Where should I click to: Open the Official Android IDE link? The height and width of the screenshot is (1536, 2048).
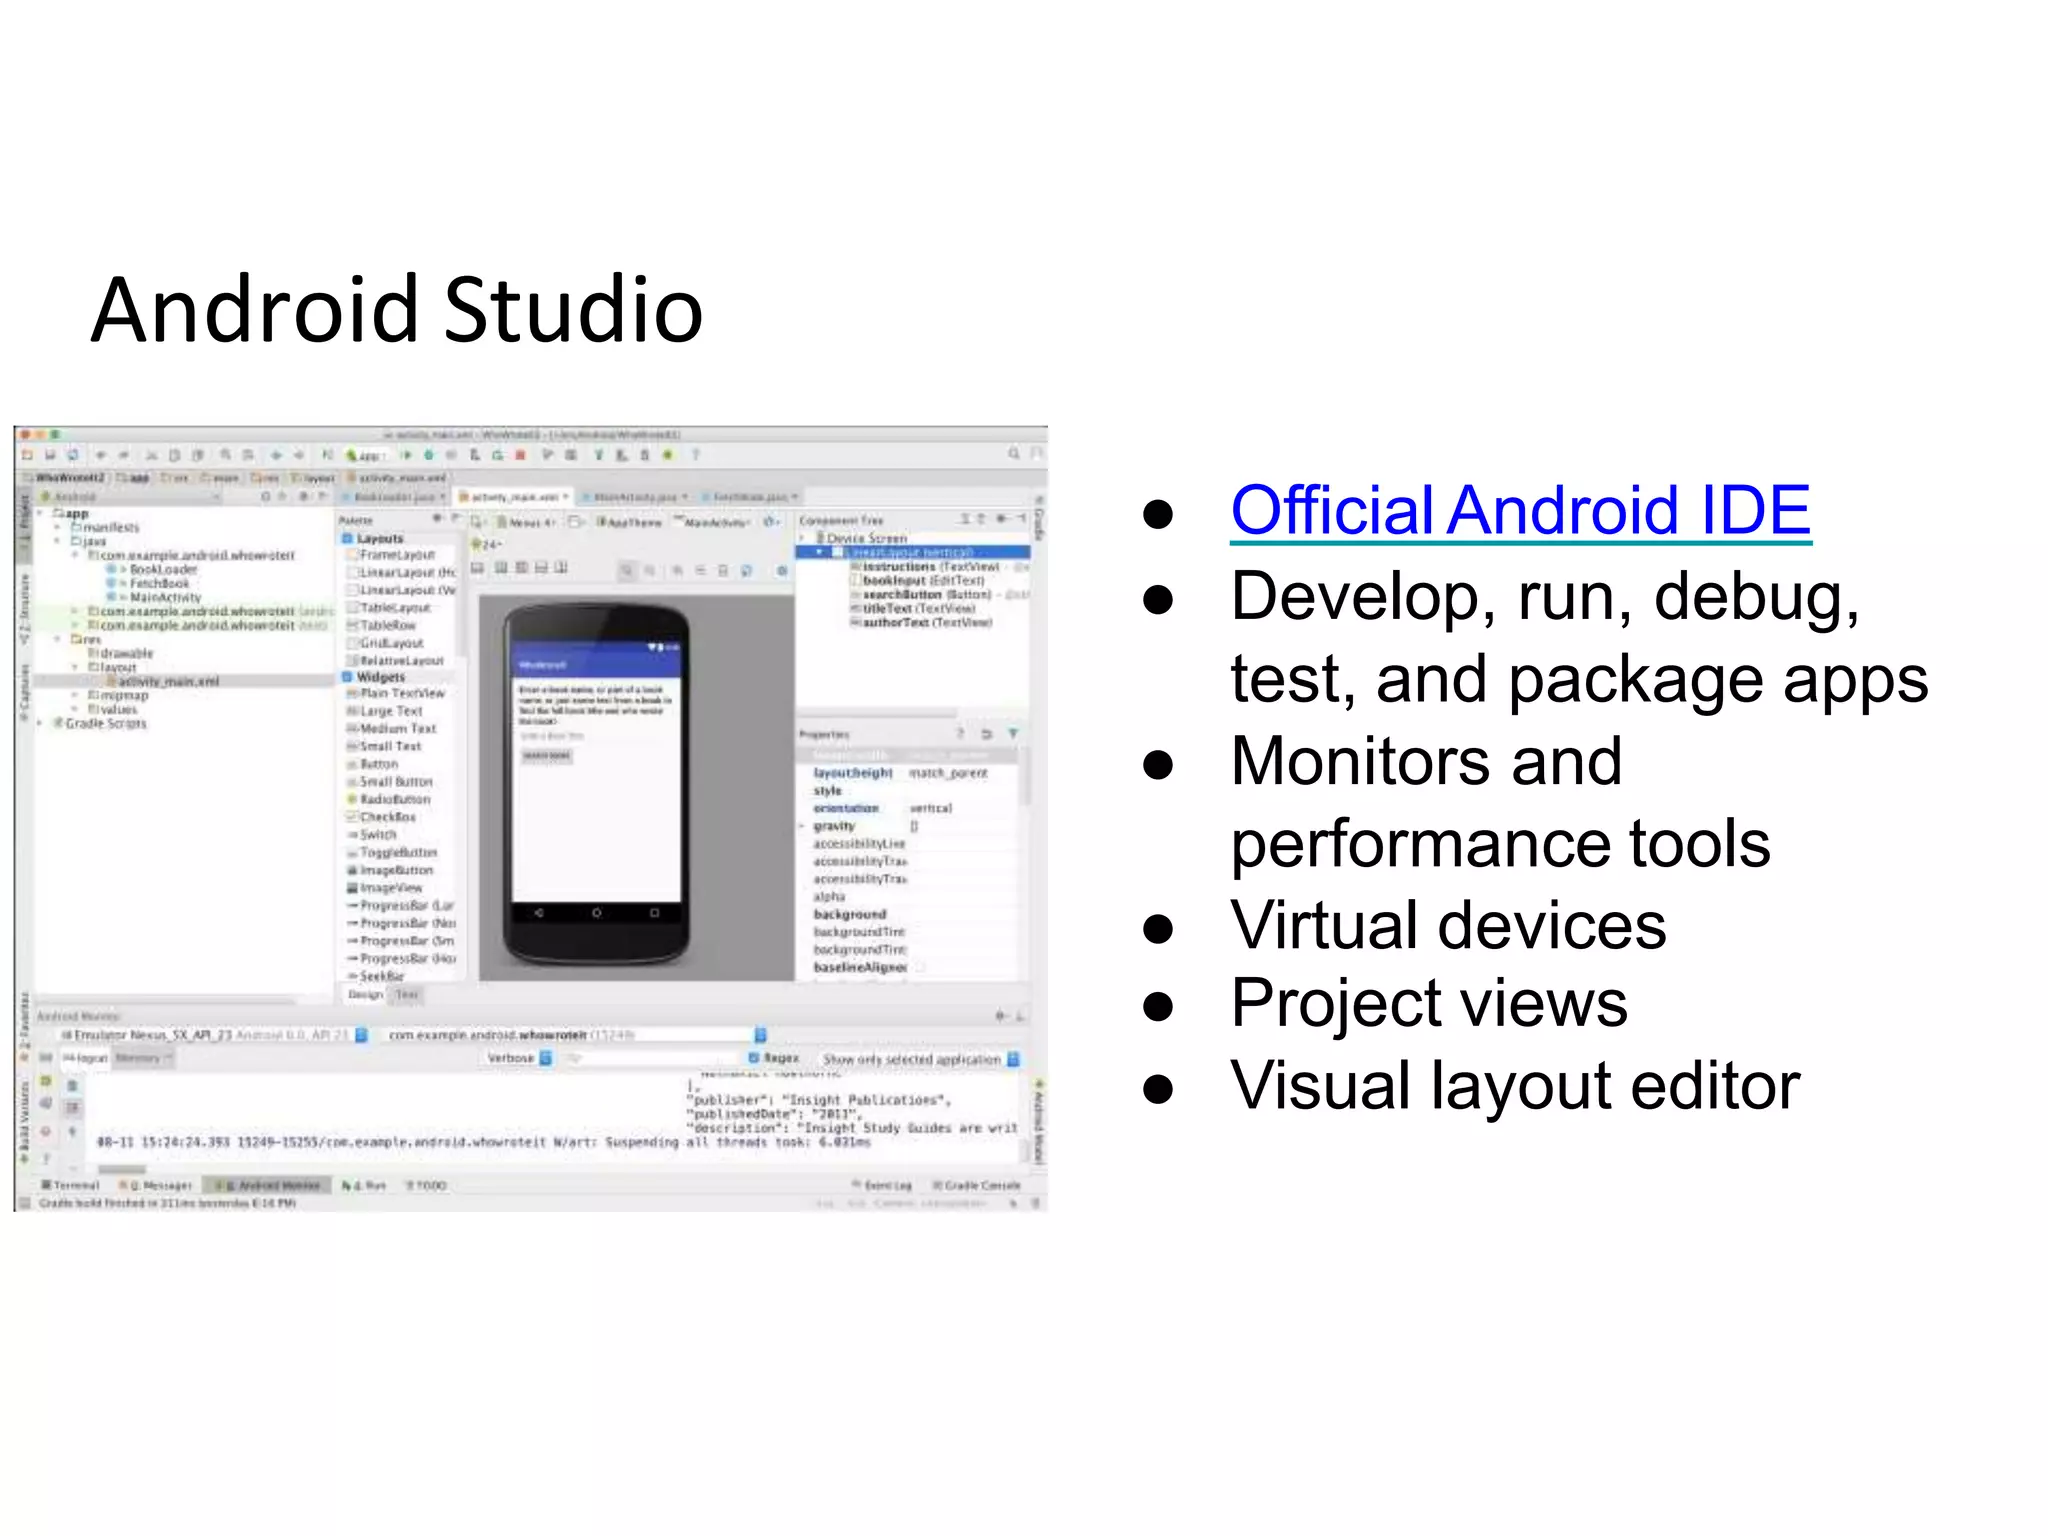point(1520,510)
